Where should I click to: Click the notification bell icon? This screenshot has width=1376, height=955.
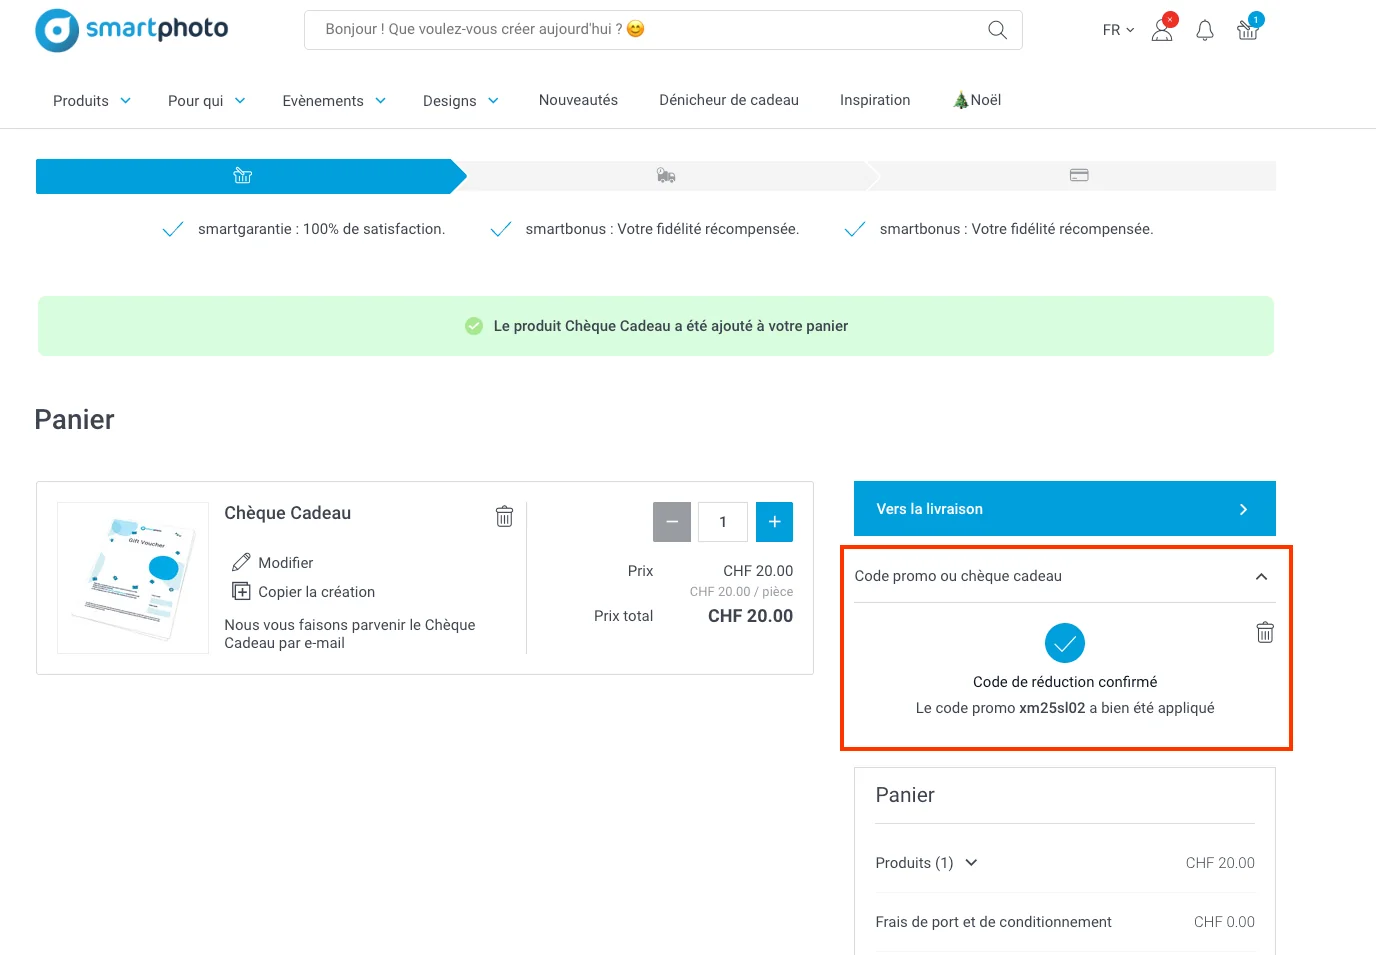(1204, 30)
